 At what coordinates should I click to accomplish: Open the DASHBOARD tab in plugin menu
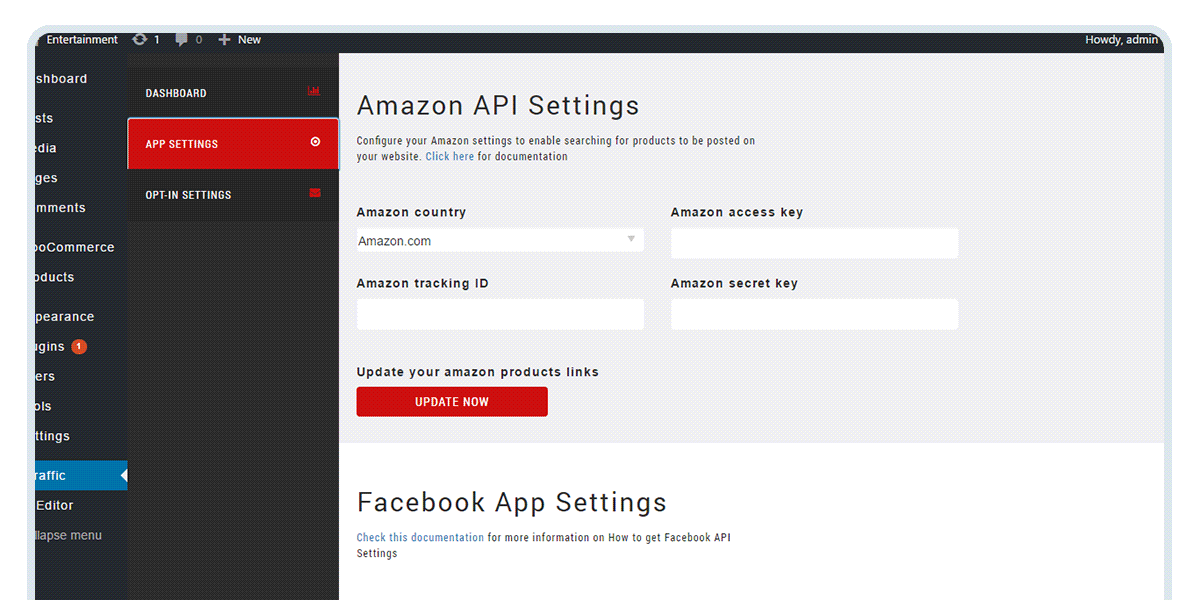233,92
